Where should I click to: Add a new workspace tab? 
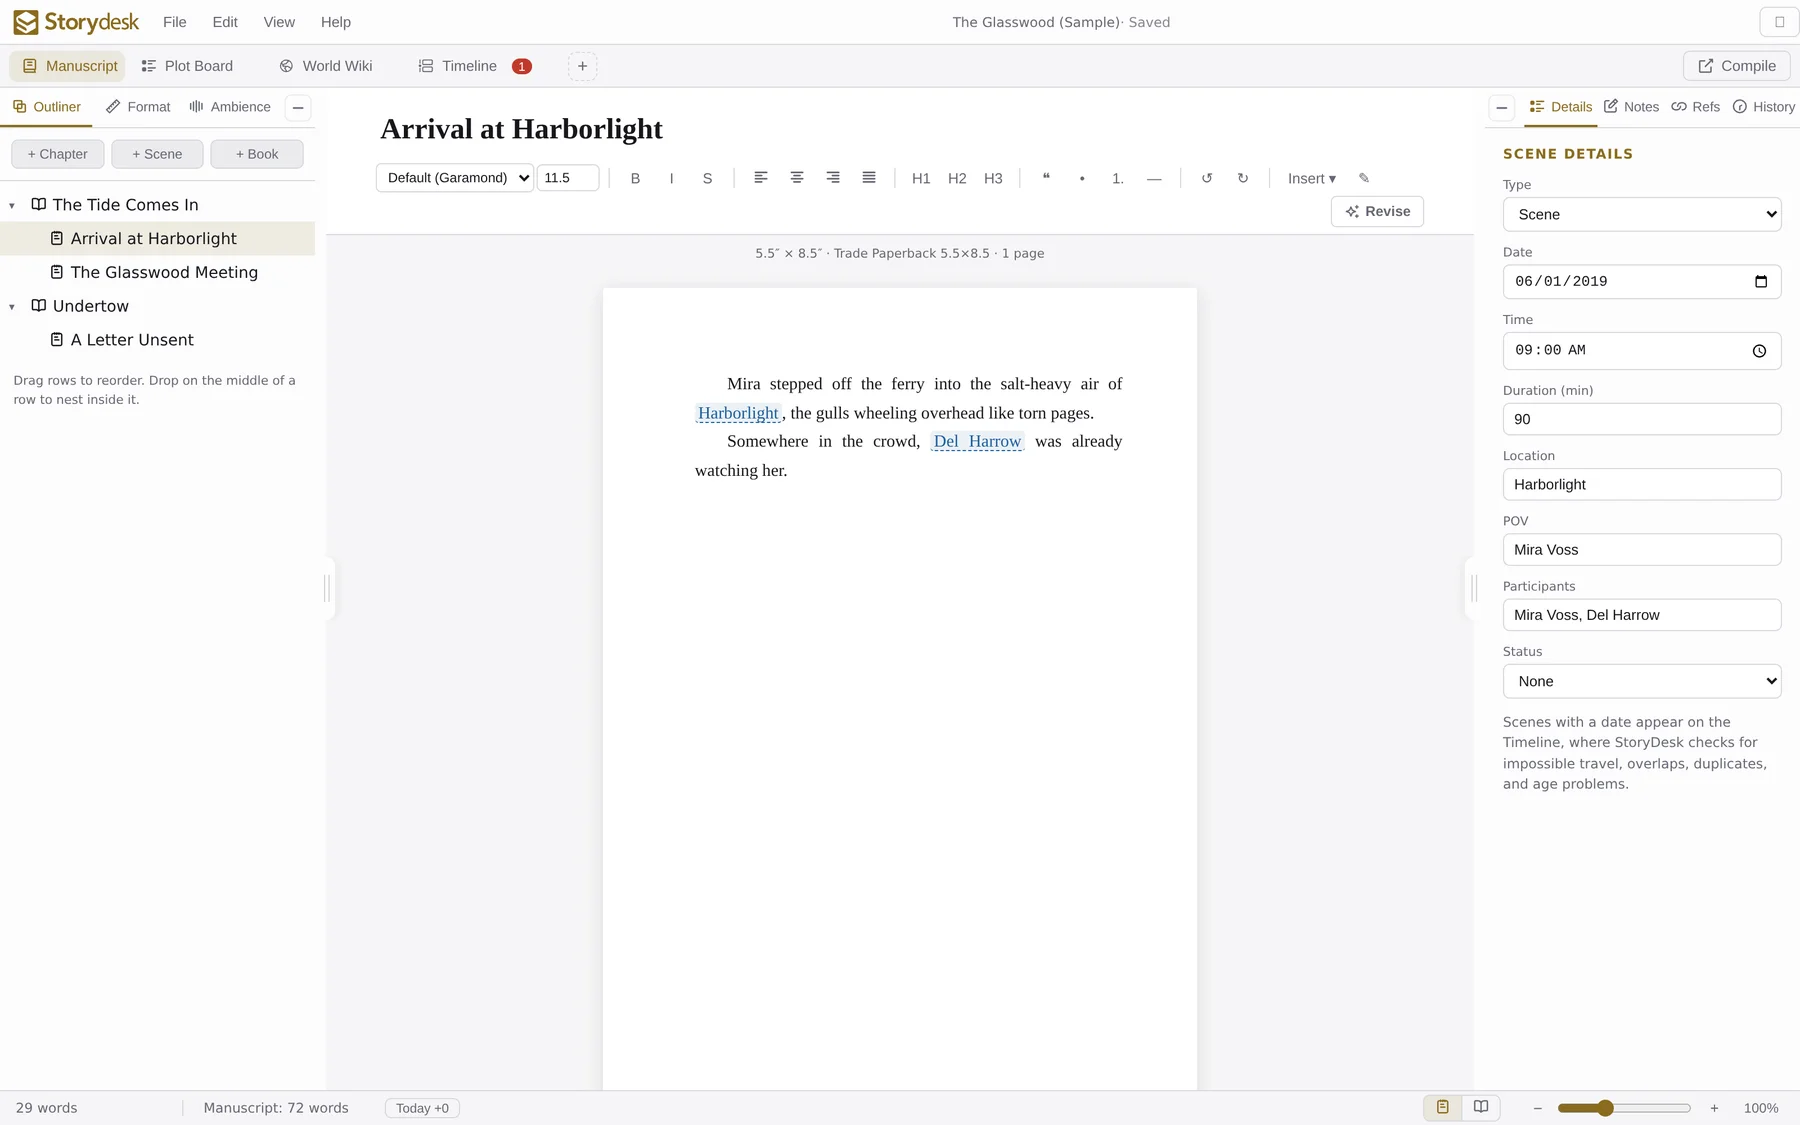tap(582, 66)
